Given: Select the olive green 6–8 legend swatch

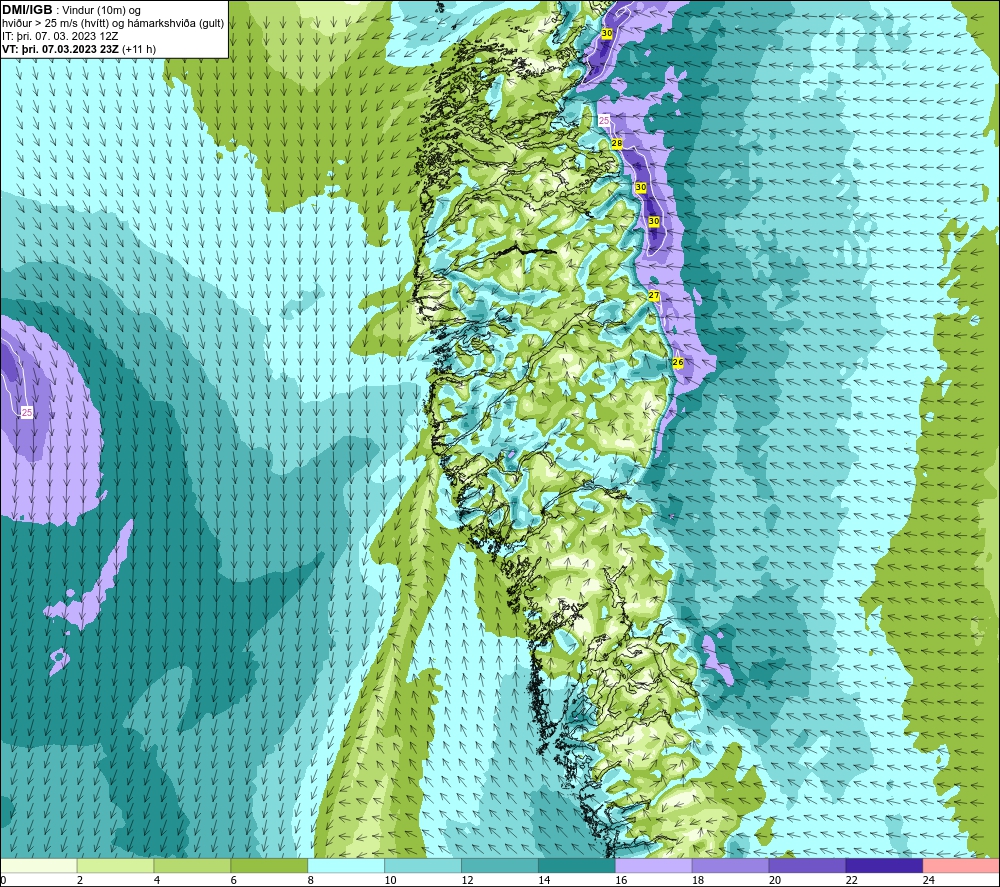Looking at the screenshot, I should (269, 865).
